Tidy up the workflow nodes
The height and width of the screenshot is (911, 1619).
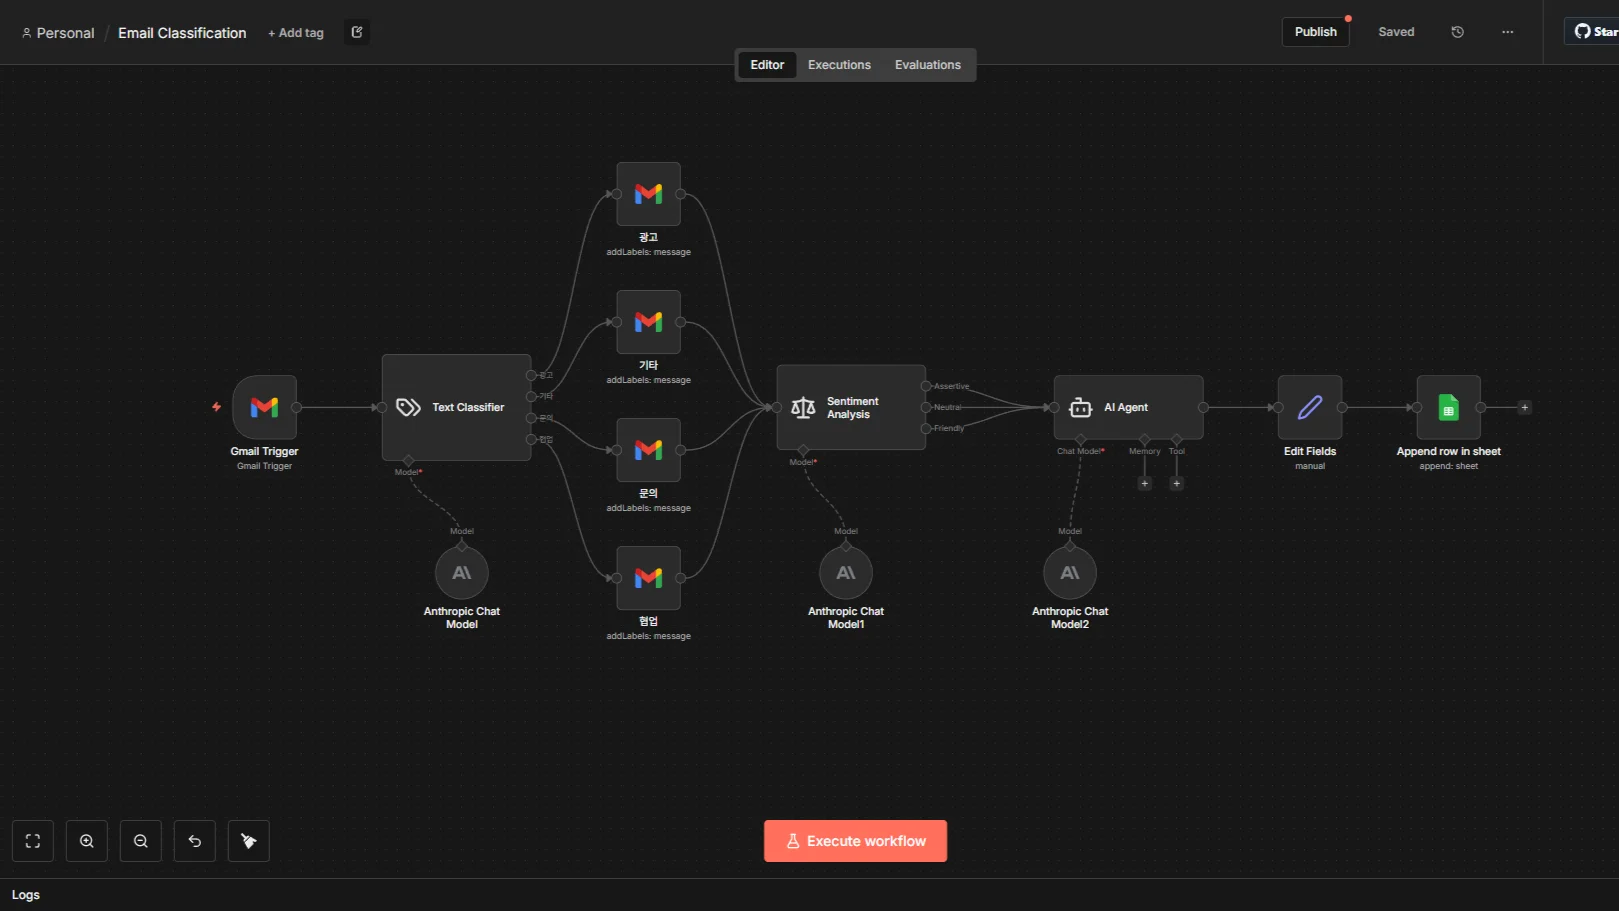[x=249, y=841]
